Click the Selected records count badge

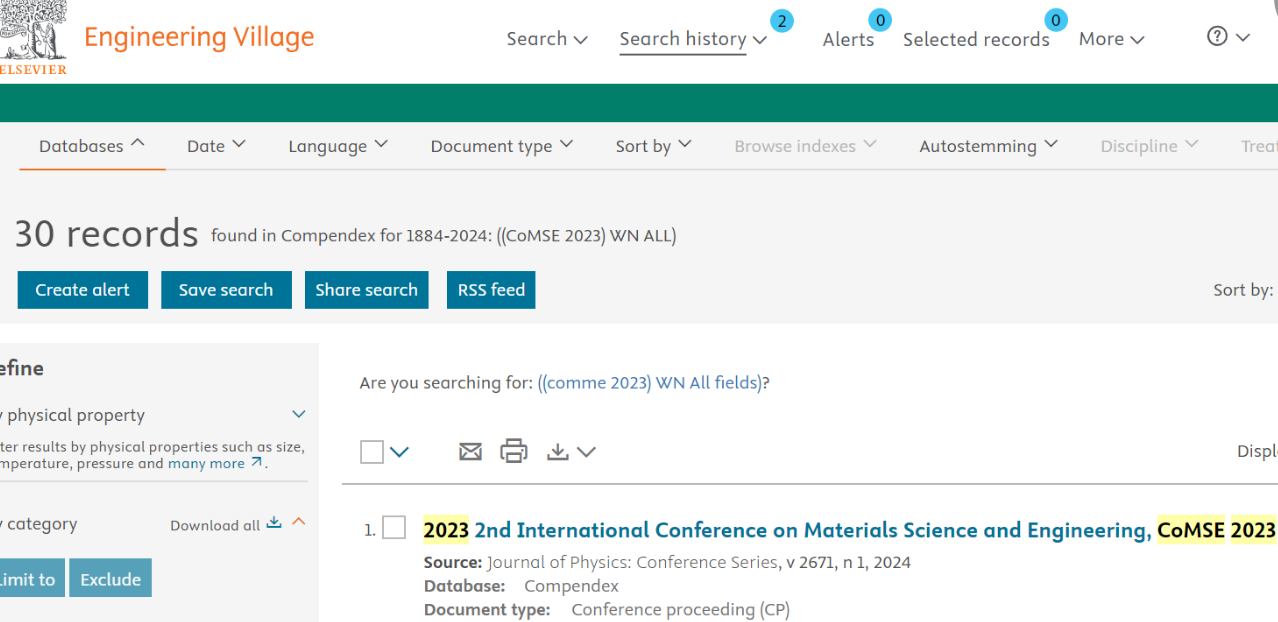[1056, 20]
